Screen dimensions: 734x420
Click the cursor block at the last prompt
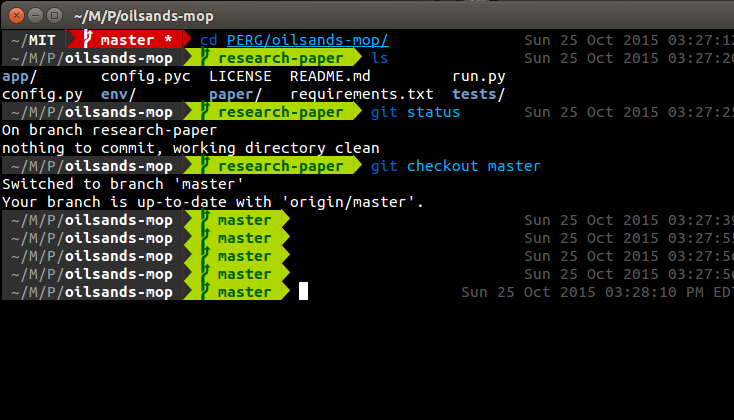(303, 291)
